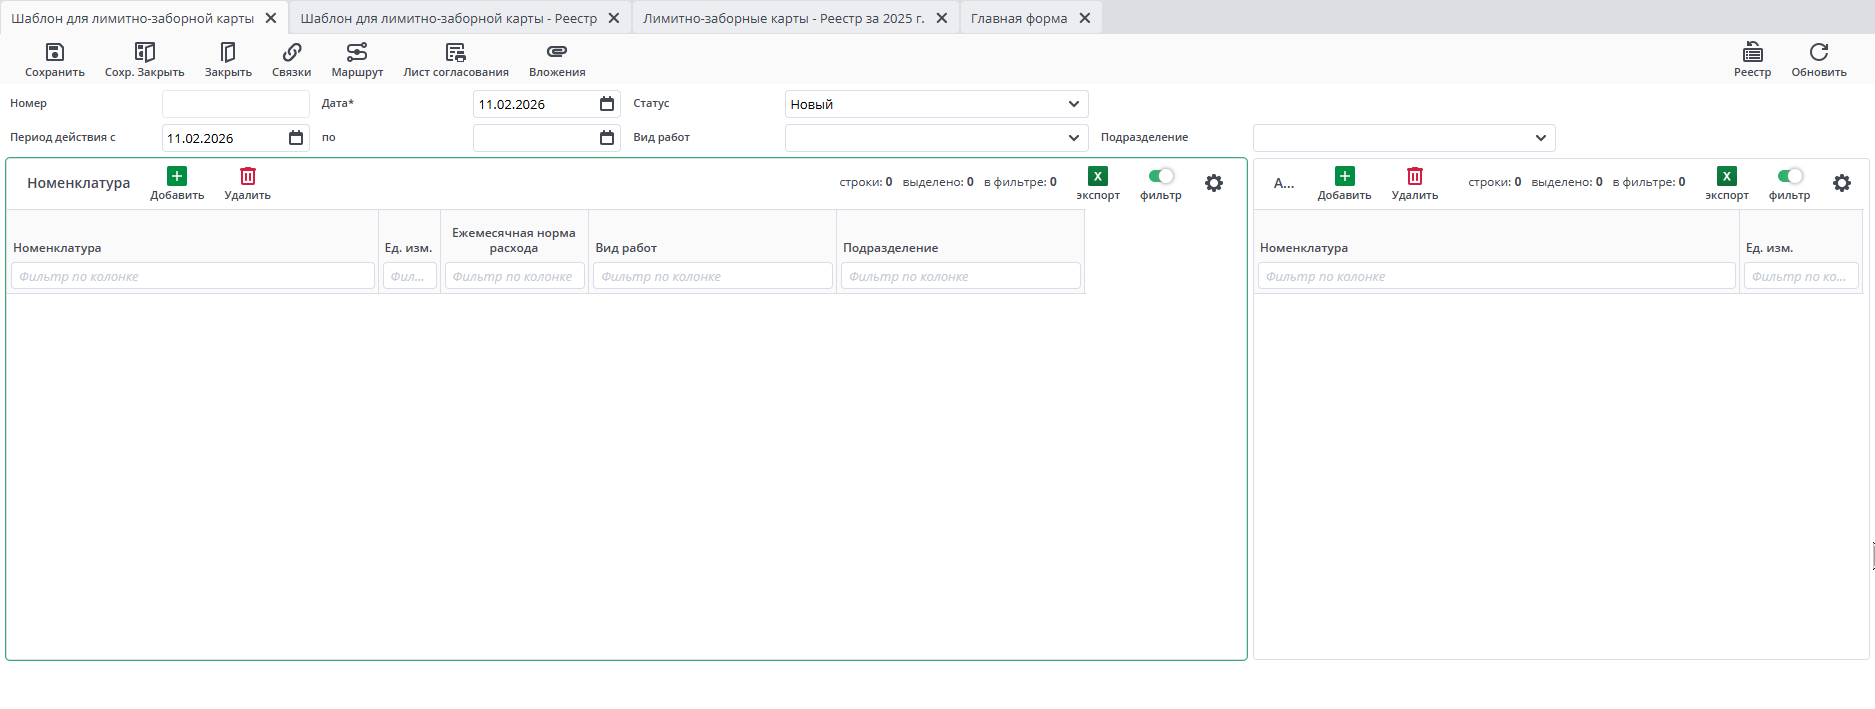Viewport: 1875px width, 709px height.
Task: Open Вложения attachments icon
Action: pos(557,52)
